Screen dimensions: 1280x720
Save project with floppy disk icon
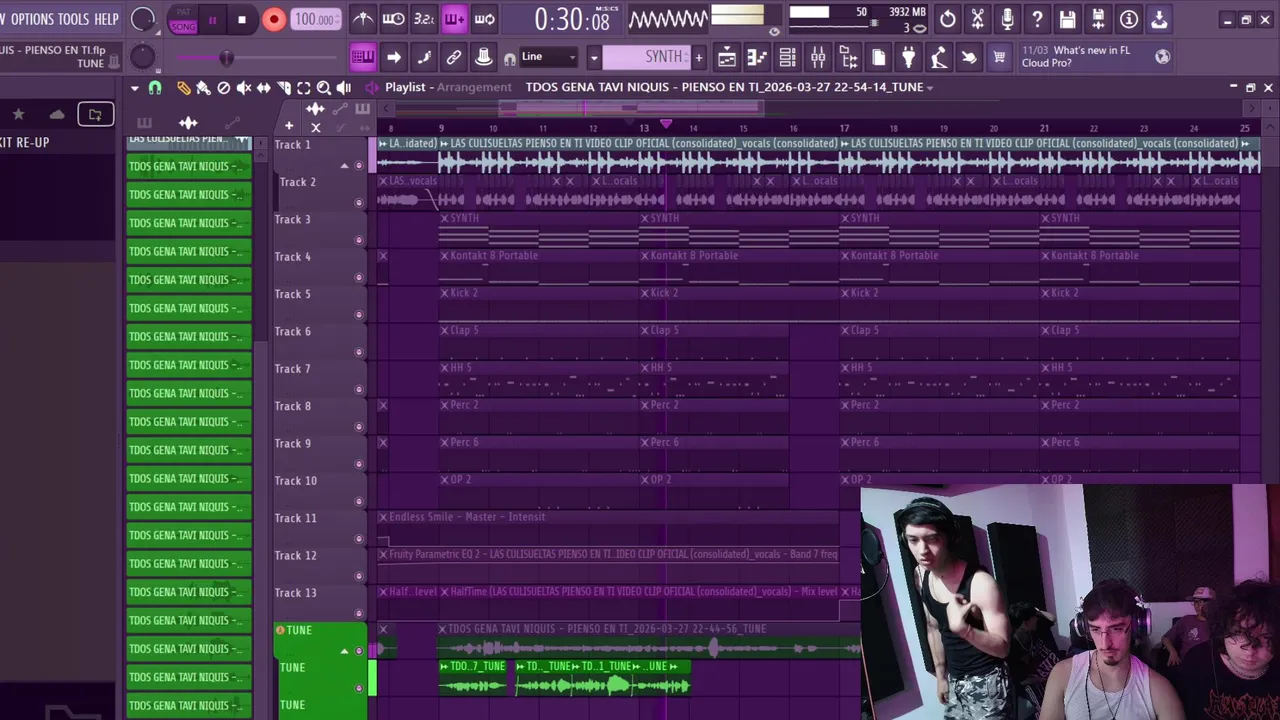coord(1068,19)
